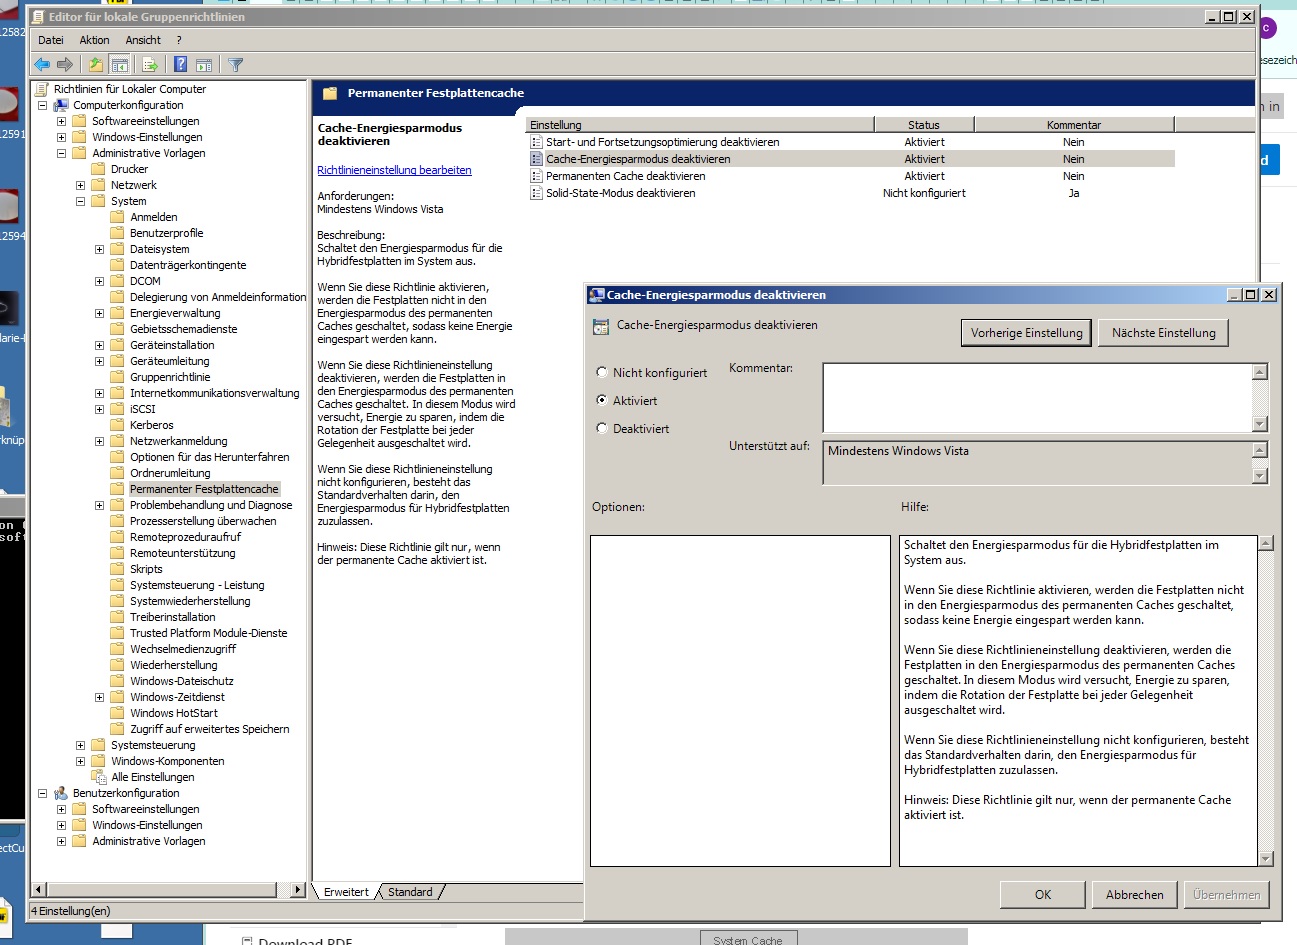Collapse the Computerkonfiguration node

[x=42, y=105]
